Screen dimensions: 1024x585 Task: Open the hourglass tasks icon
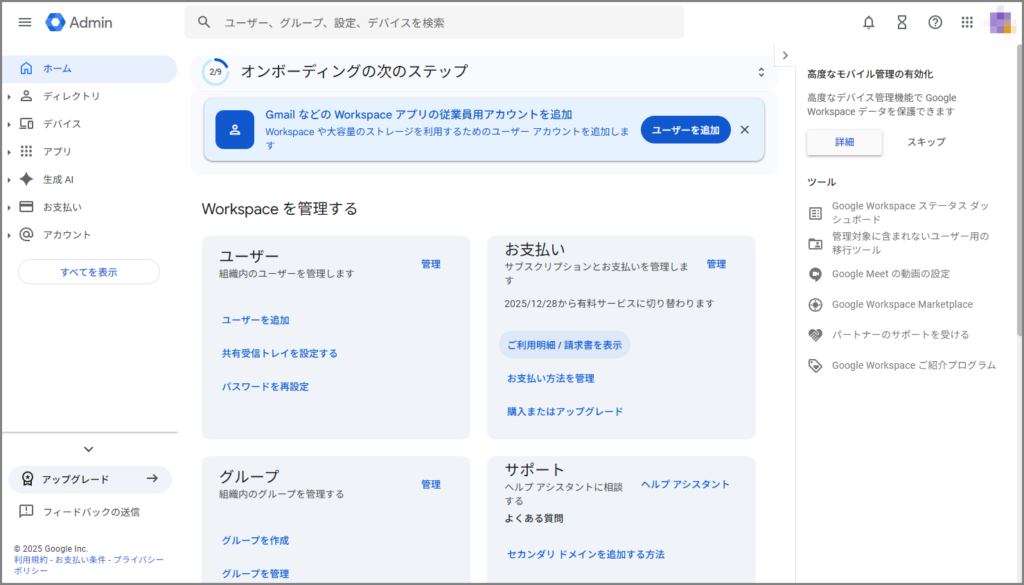coord(901,22)
